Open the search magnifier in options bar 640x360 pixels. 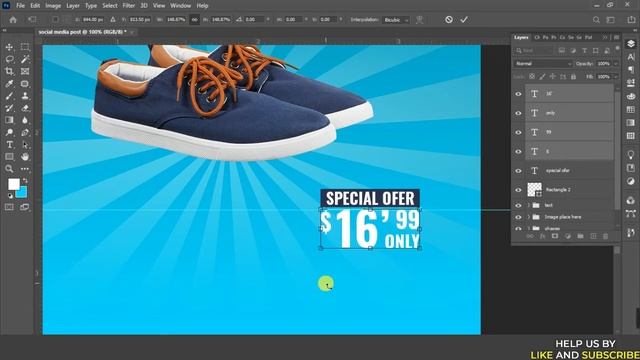[596, 20]
